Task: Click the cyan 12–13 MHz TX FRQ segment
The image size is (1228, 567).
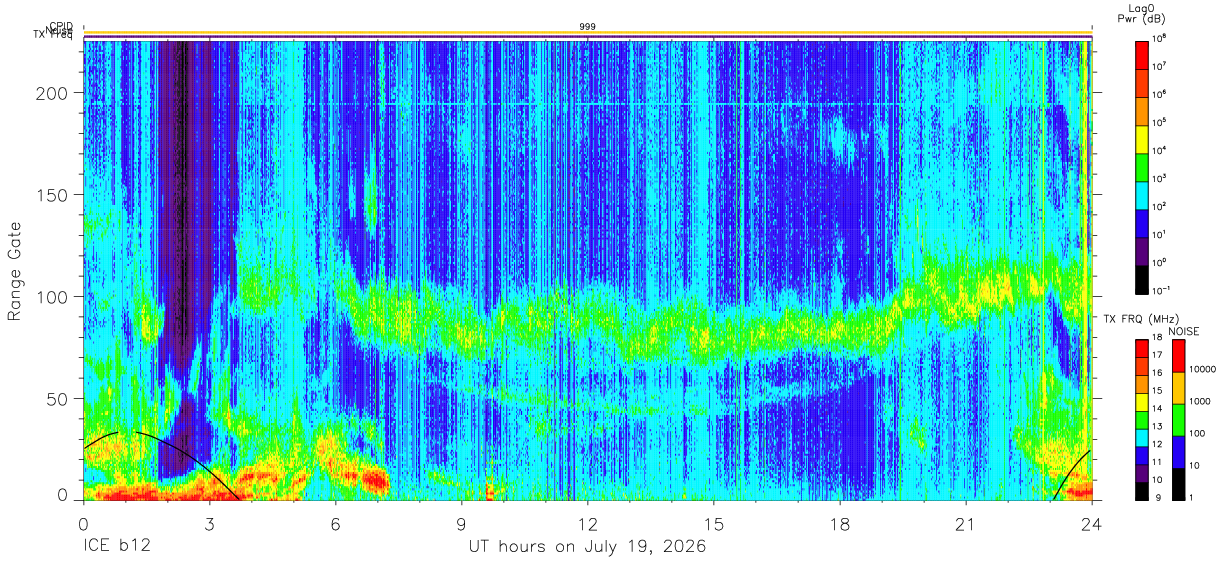Action: [1141, 438]
